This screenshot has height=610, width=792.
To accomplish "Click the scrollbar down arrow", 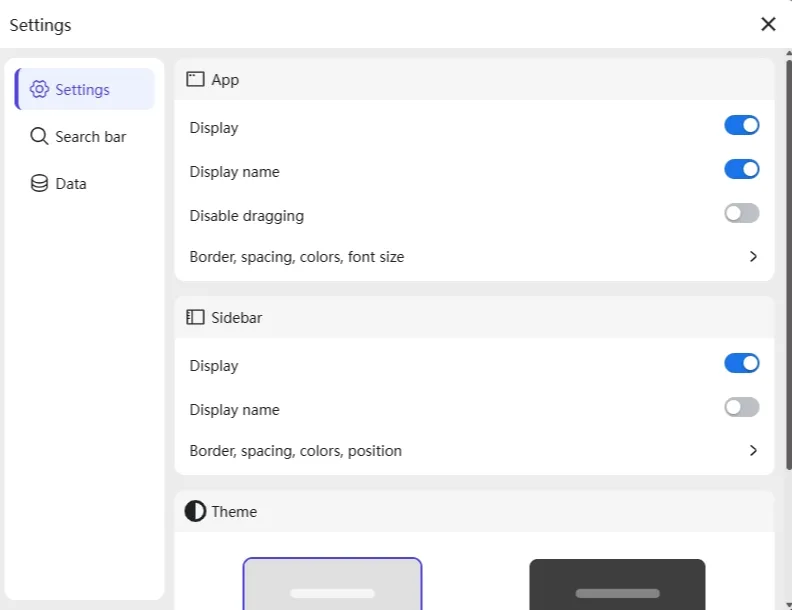I will pyautogui.click(x=788, y=605).
